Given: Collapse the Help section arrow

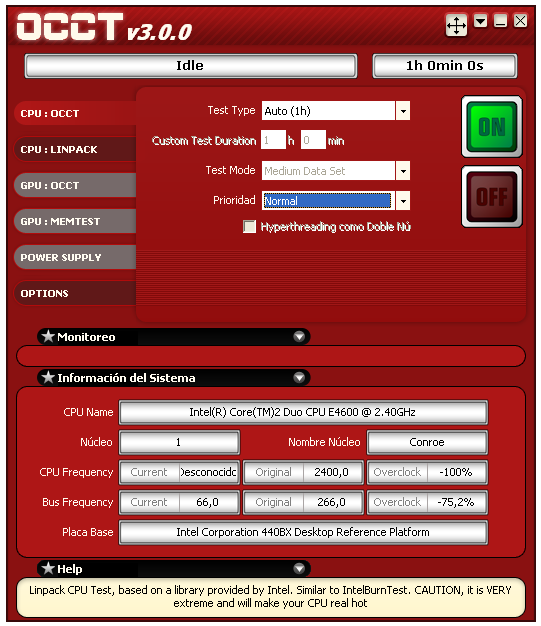Looking at the screenshot, I should (299, 568).
